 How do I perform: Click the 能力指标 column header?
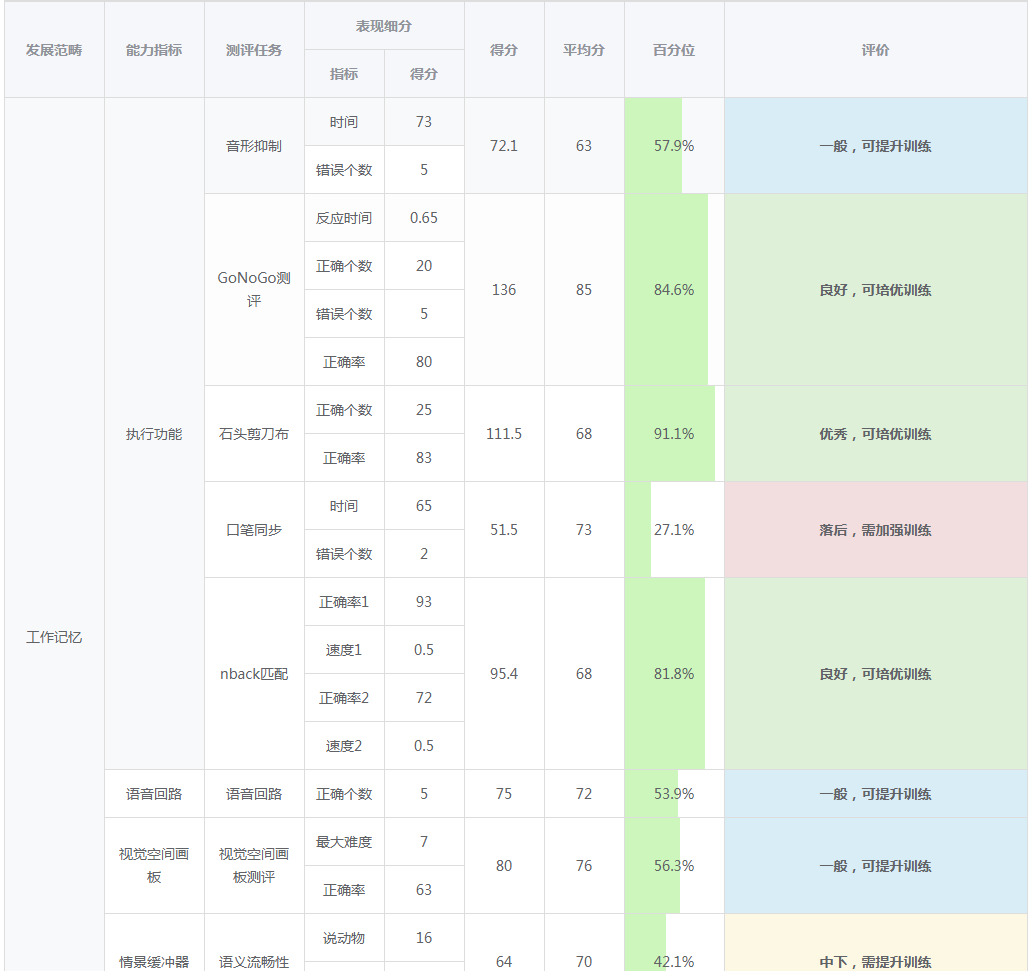pyautogui.click(x=154, y=50)
